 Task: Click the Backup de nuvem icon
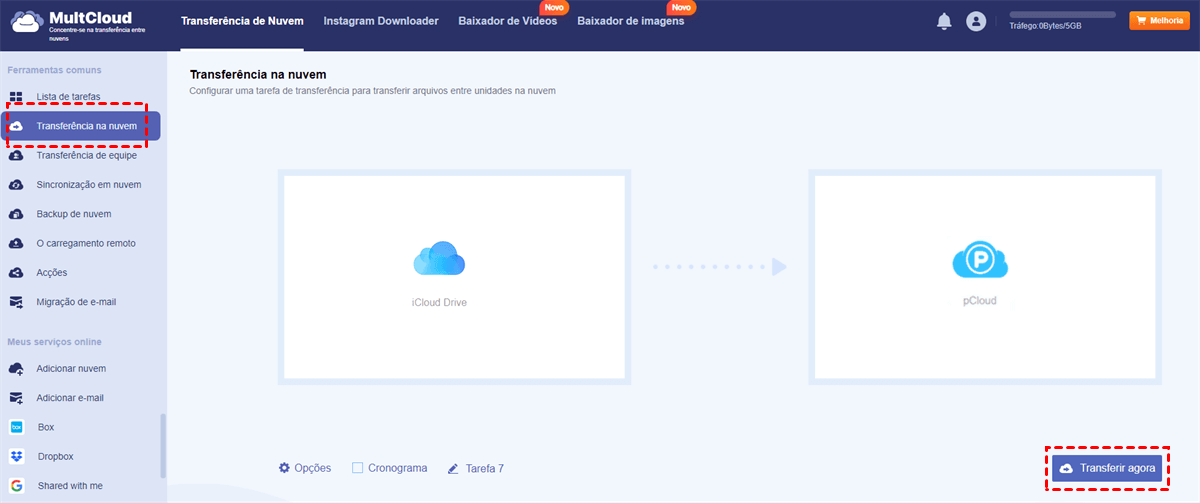[x=16, y=214]
